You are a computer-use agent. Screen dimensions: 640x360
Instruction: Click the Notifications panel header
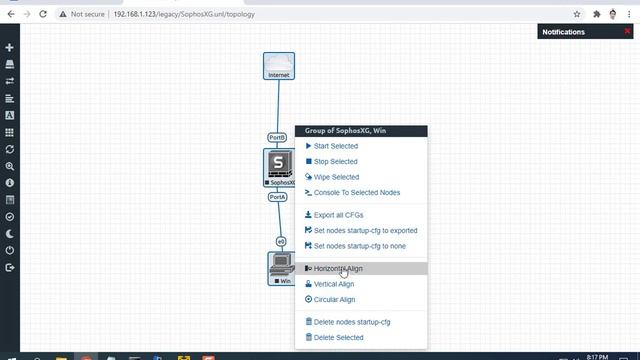coord(585,32)
